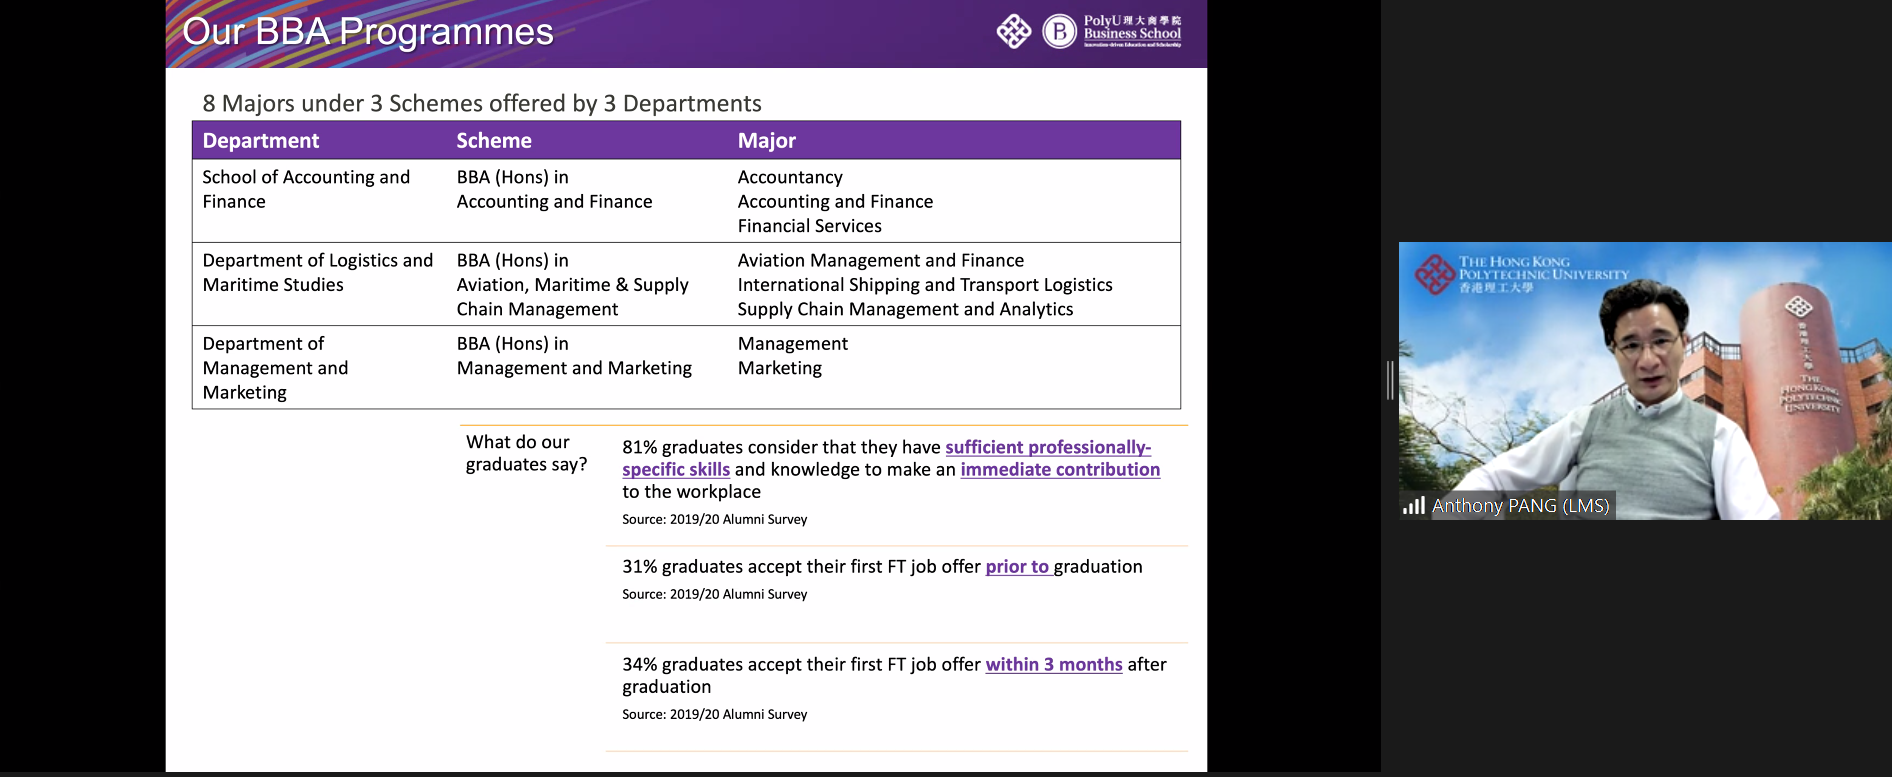
Task: Select Anthony PANG's video thumbnail
Action: click(1644, 380)
